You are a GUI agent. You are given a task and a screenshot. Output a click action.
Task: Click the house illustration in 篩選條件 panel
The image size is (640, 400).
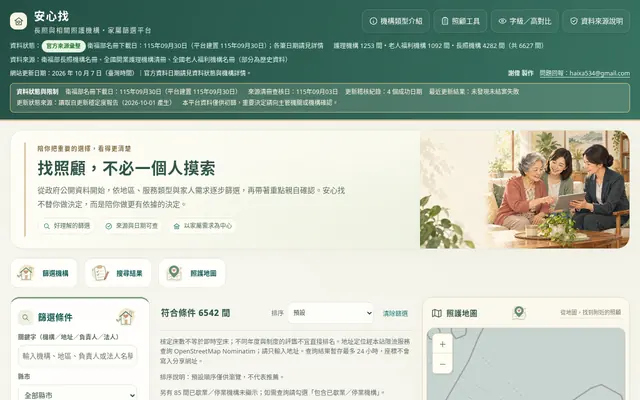point(125,317)
